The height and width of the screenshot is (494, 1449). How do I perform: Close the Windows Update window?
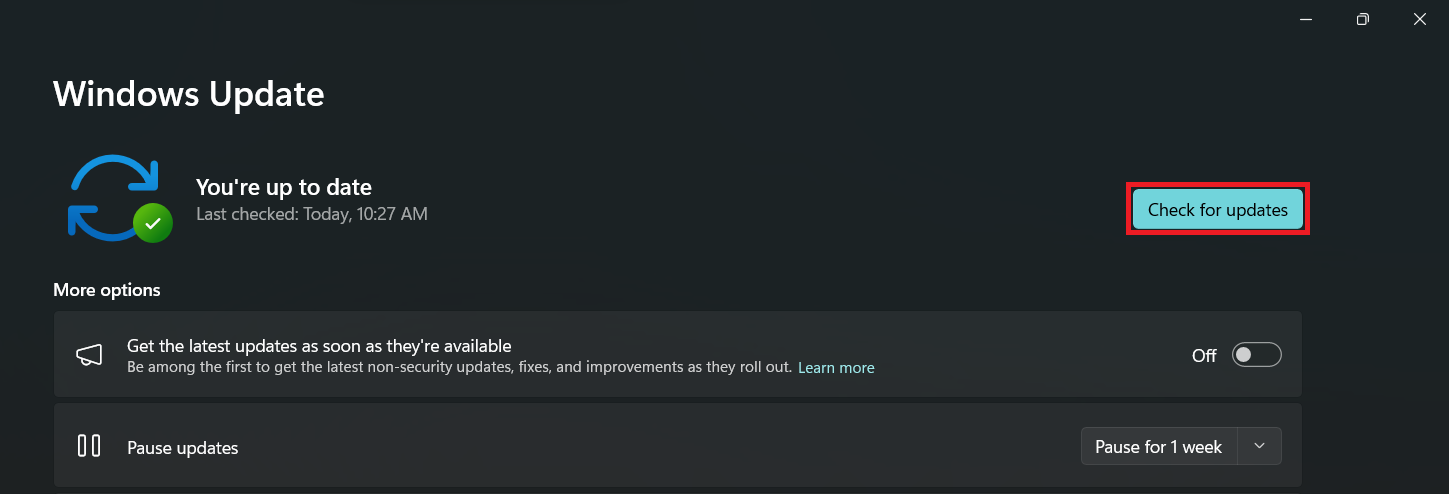[x=1419, y=19]
